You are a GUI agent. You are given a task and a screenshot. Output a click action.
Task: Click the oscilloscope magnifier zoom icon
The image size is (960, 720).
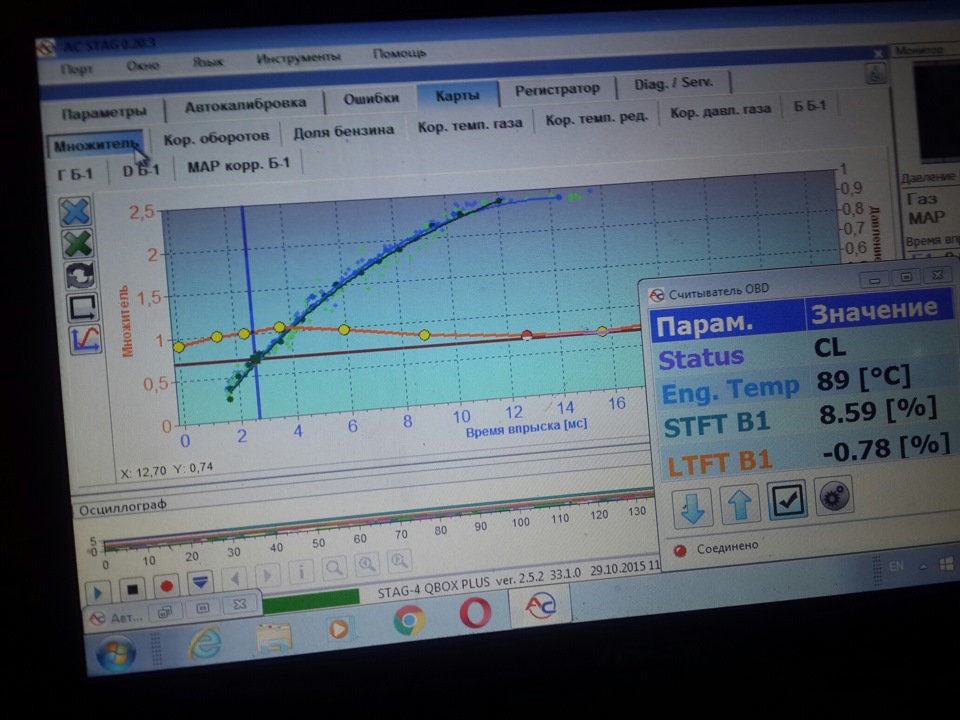coord(334,568)
